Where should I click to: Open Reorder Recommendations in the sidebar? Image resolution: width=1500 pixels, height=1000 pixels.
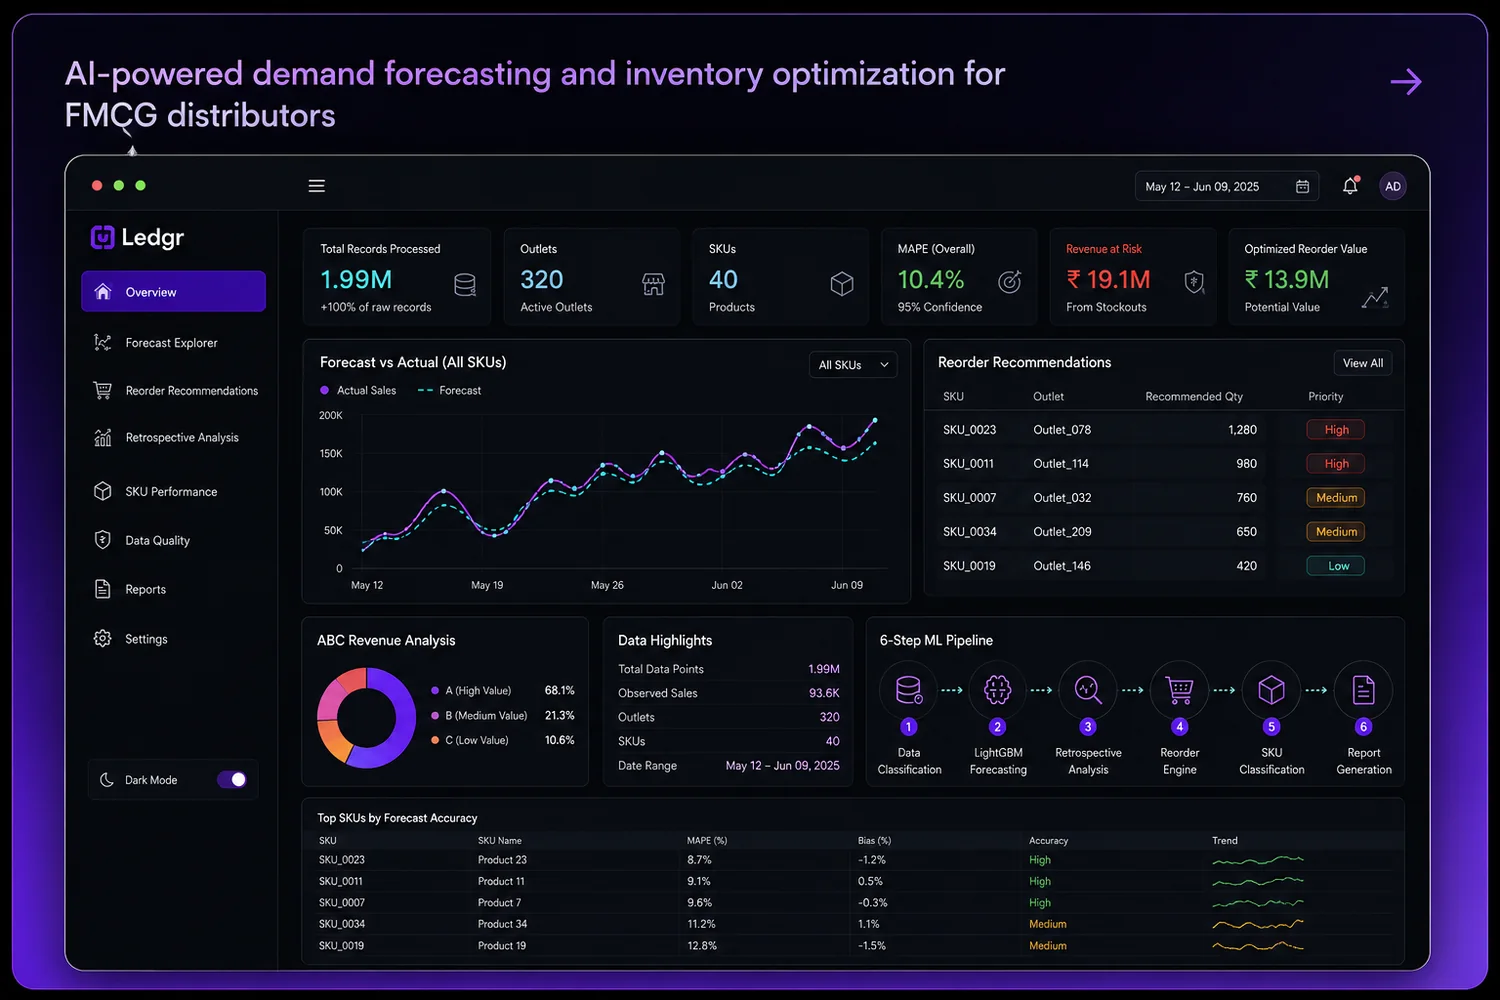192,391
